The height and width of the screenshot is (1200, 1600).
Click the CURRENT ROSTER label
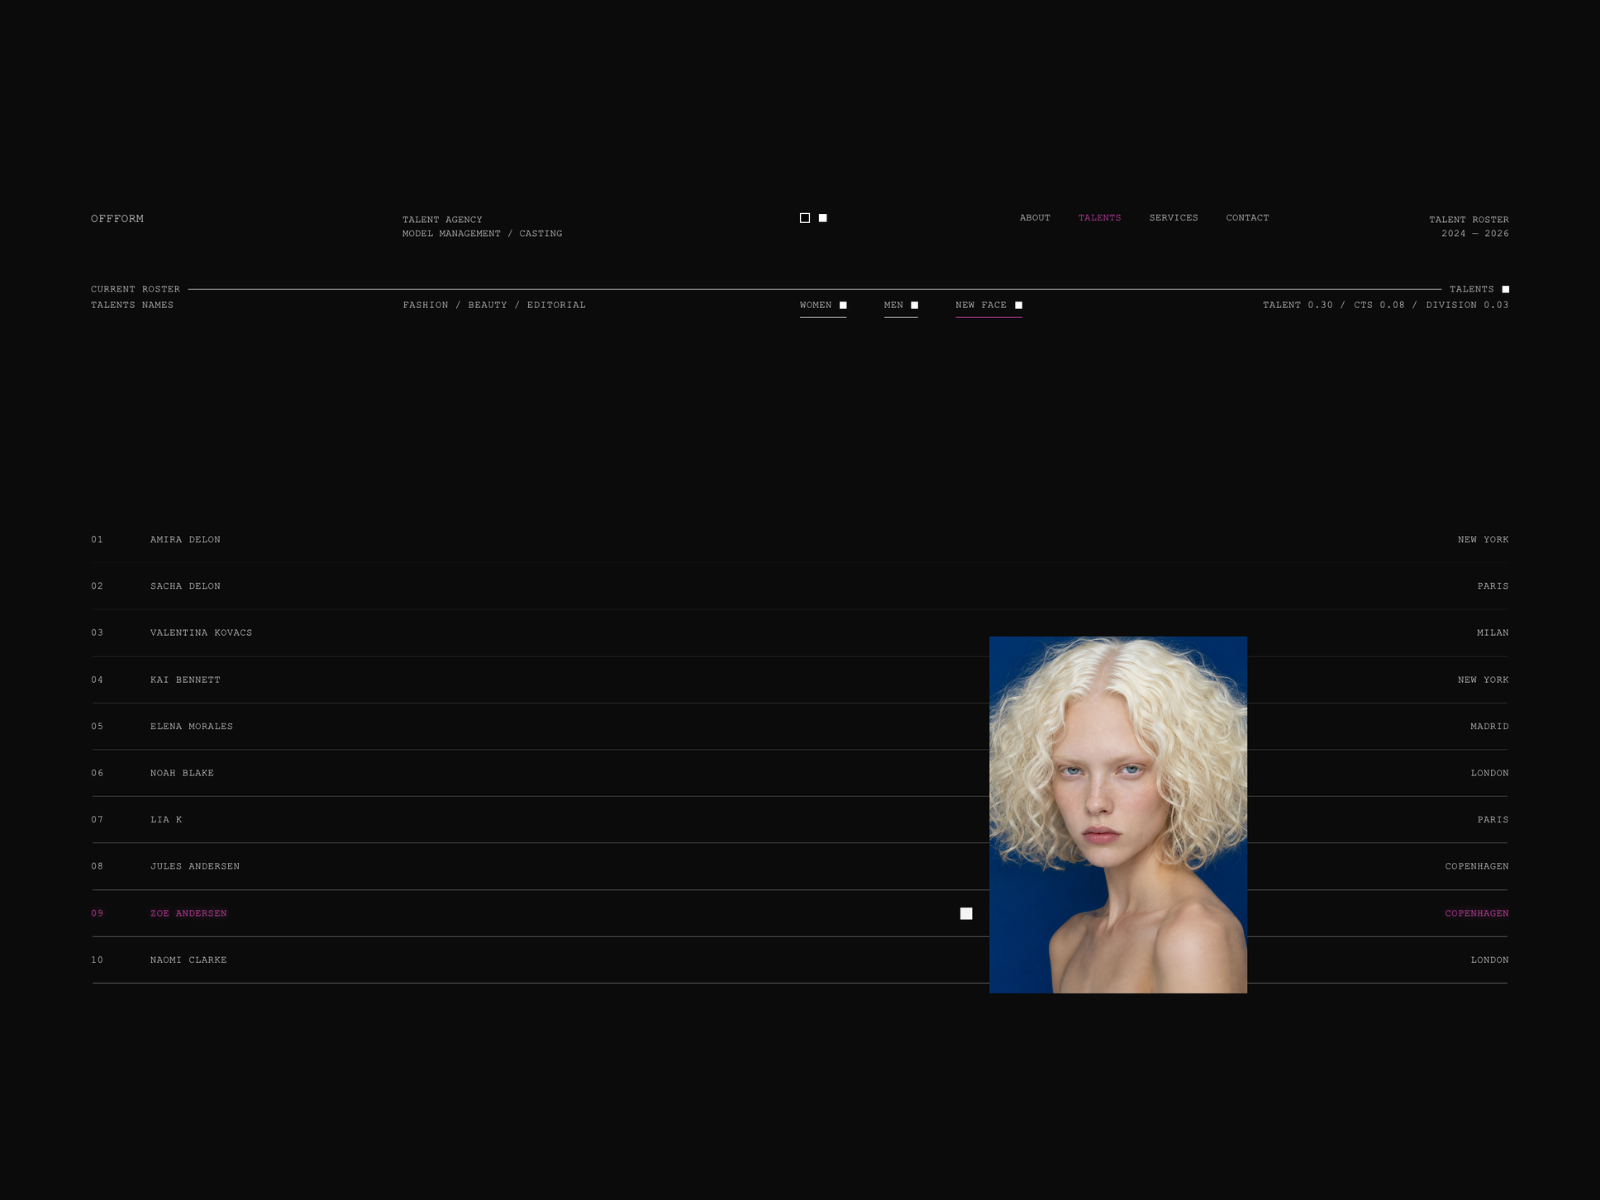135,289
